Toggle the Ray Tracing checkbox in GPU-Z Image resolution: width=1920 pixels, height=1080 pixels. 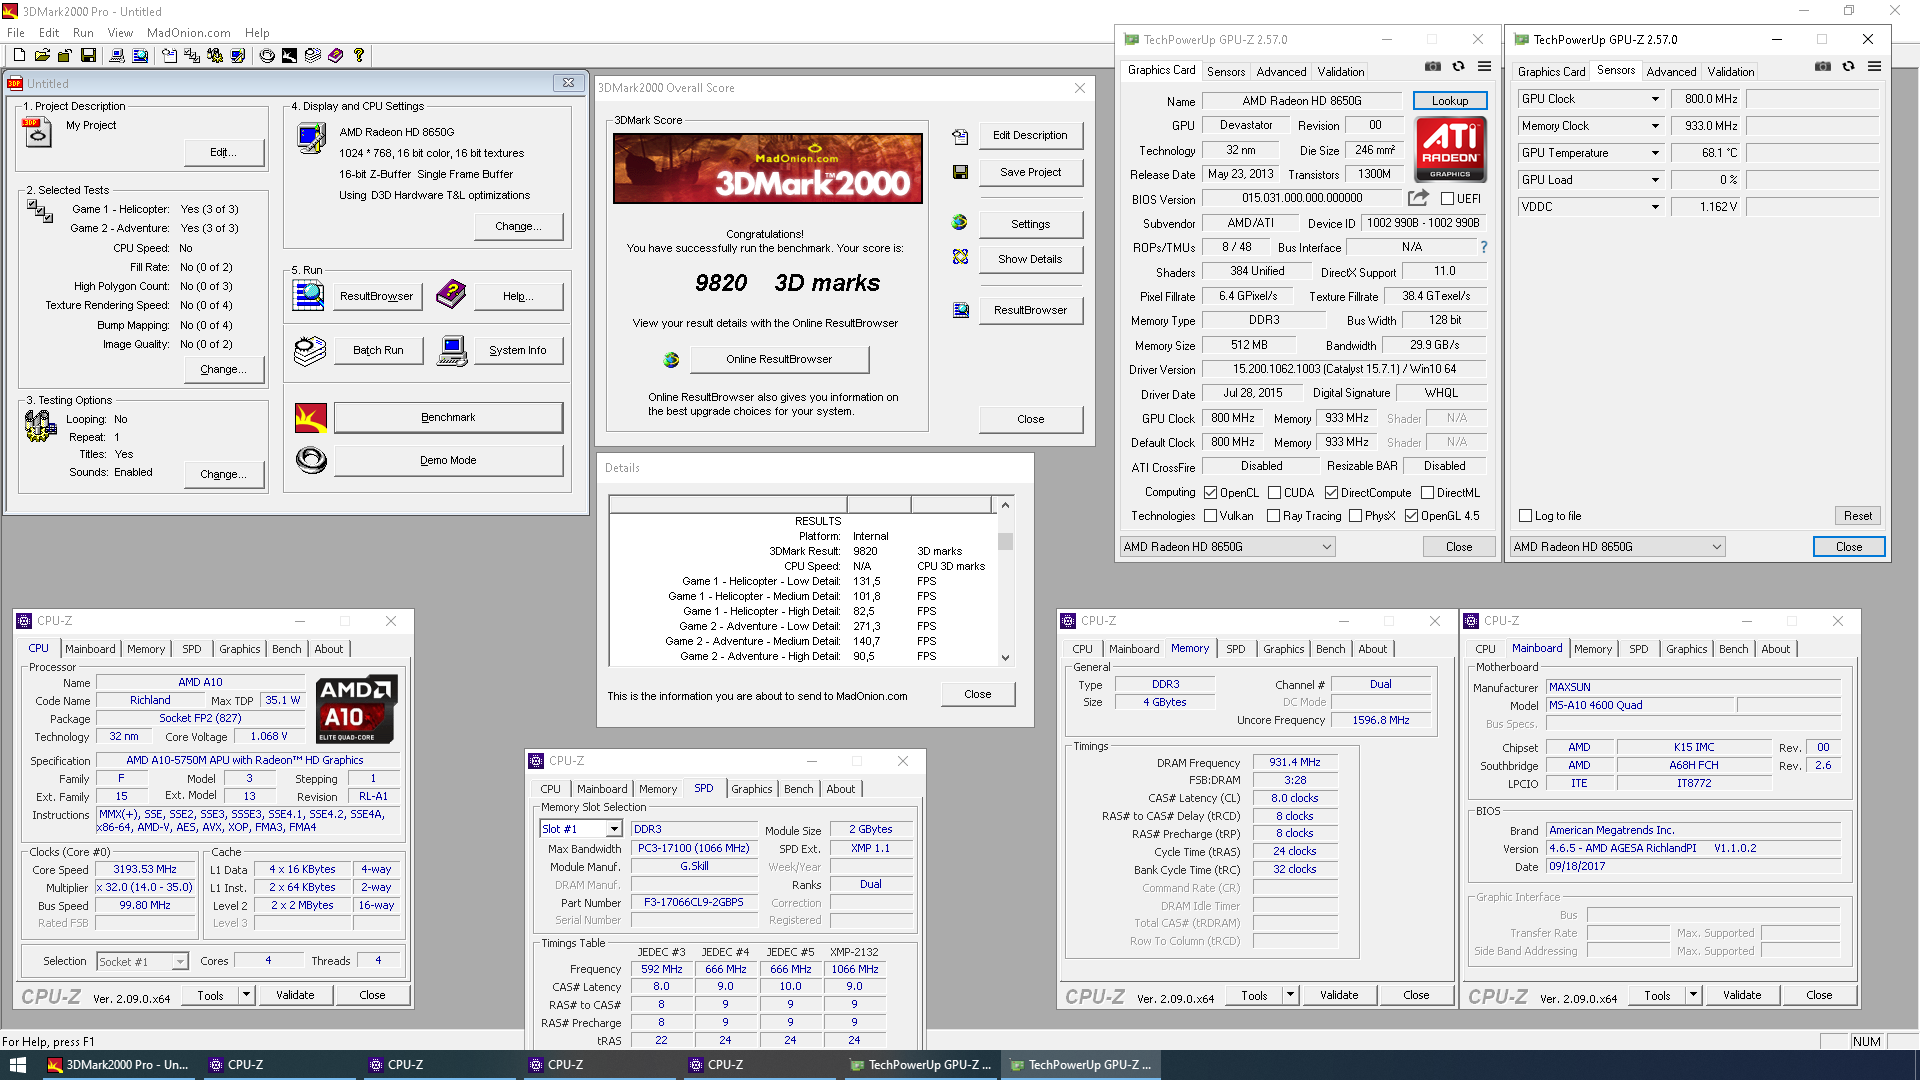coord(1274,516)
